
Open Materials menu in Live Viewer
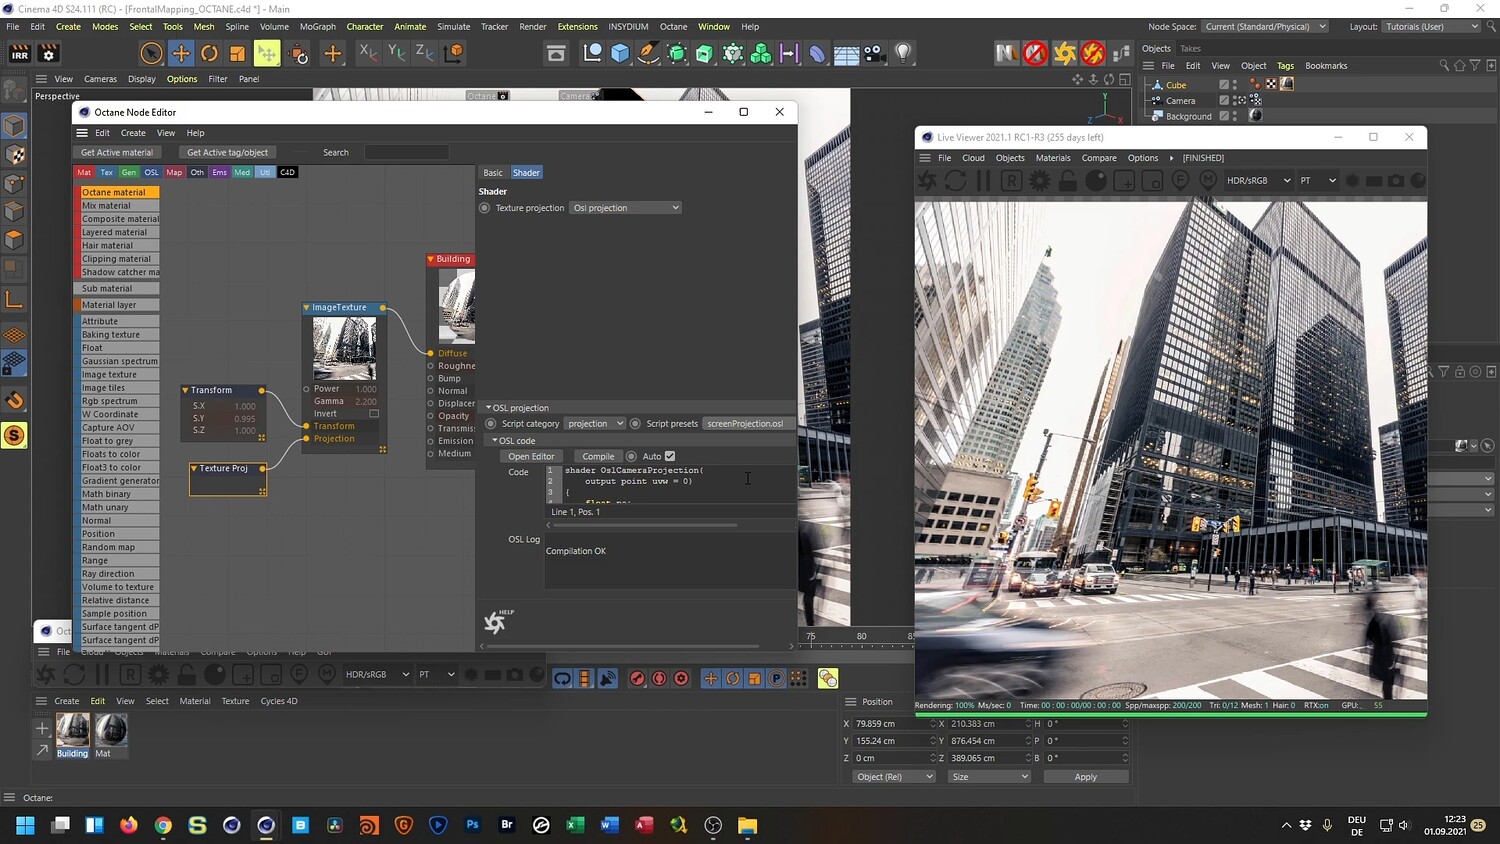(1053, 158)
